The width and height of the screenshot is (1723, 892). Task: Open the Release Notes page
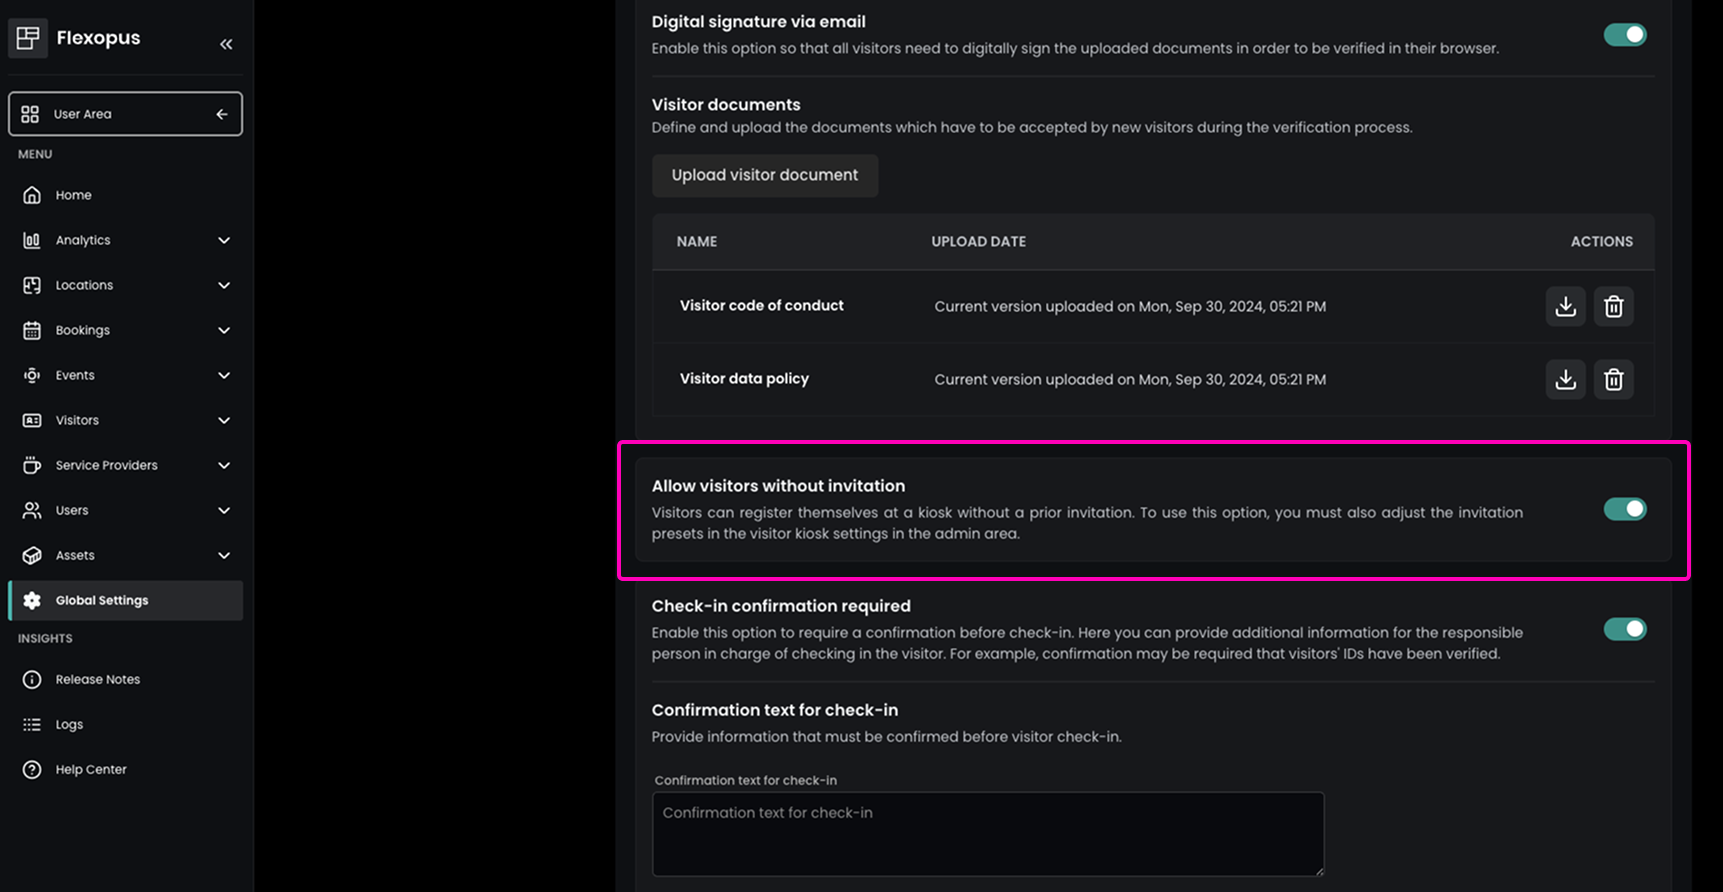click(97, 679)
